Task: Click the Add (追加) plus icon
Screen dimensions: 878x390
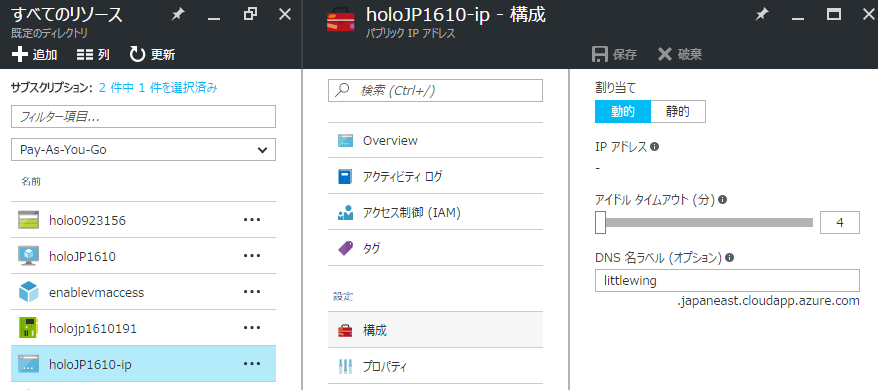Action: 20,54
